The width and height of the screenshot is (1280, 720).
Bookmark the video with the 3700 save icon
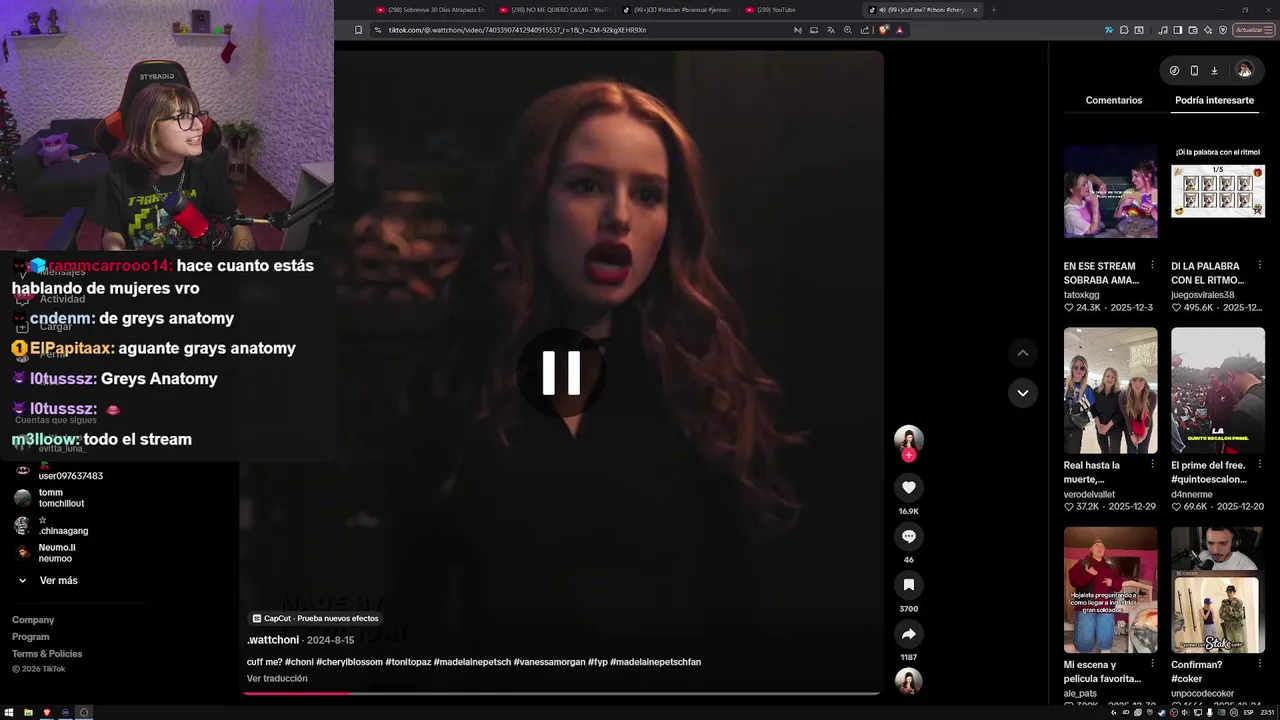click(x=908, y=585)
